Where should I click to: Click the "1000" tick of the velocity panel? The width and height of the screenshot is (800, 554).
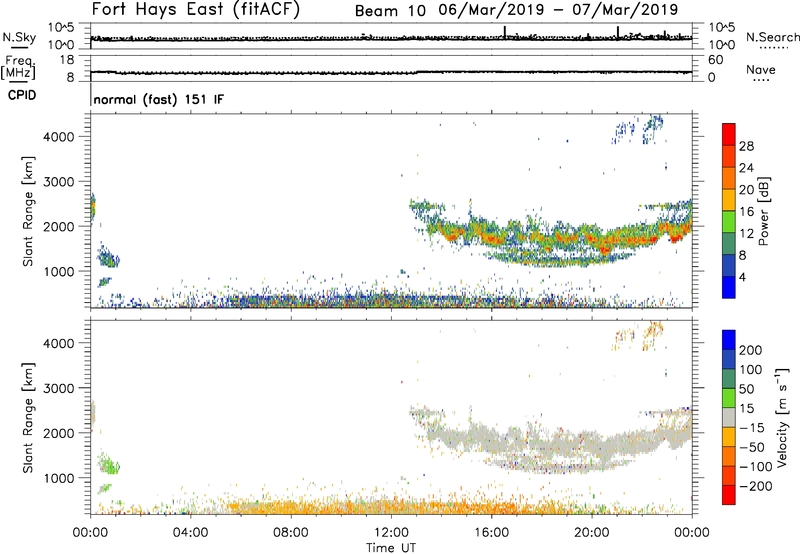click(x=59, y=478)
